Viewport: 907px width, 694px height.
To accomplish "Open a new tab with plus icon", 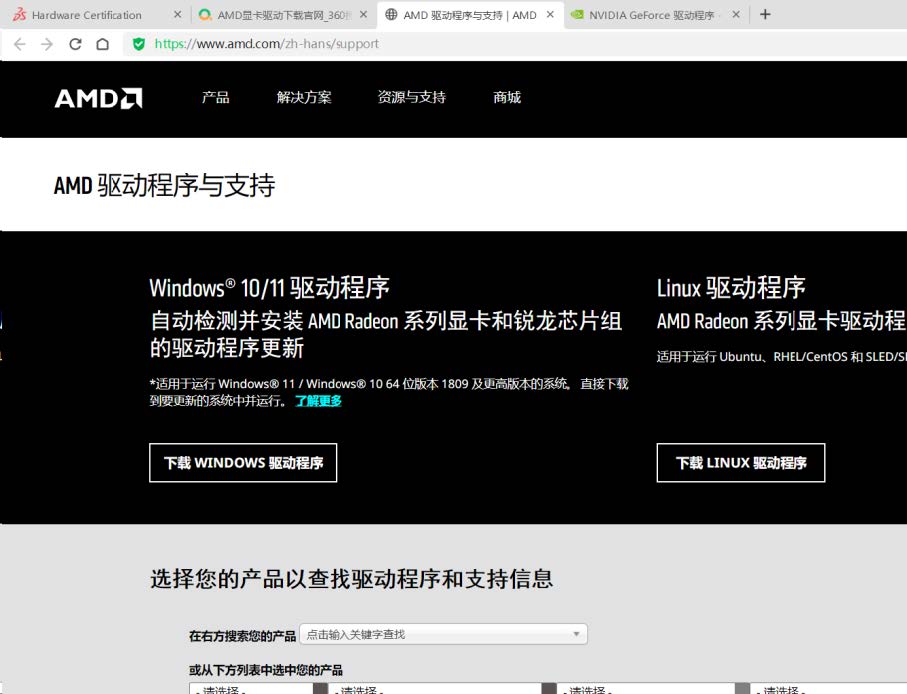I will [x=765, y=14].
